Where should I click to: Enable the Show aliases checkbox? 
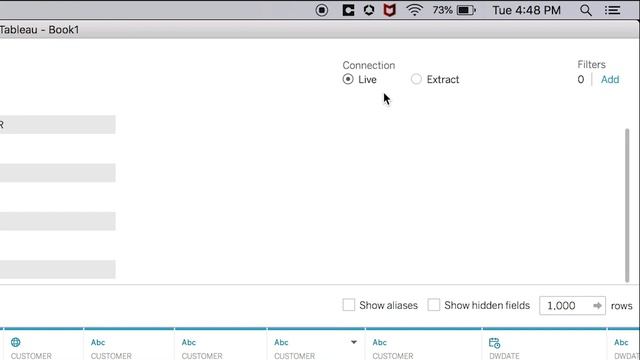349,305
